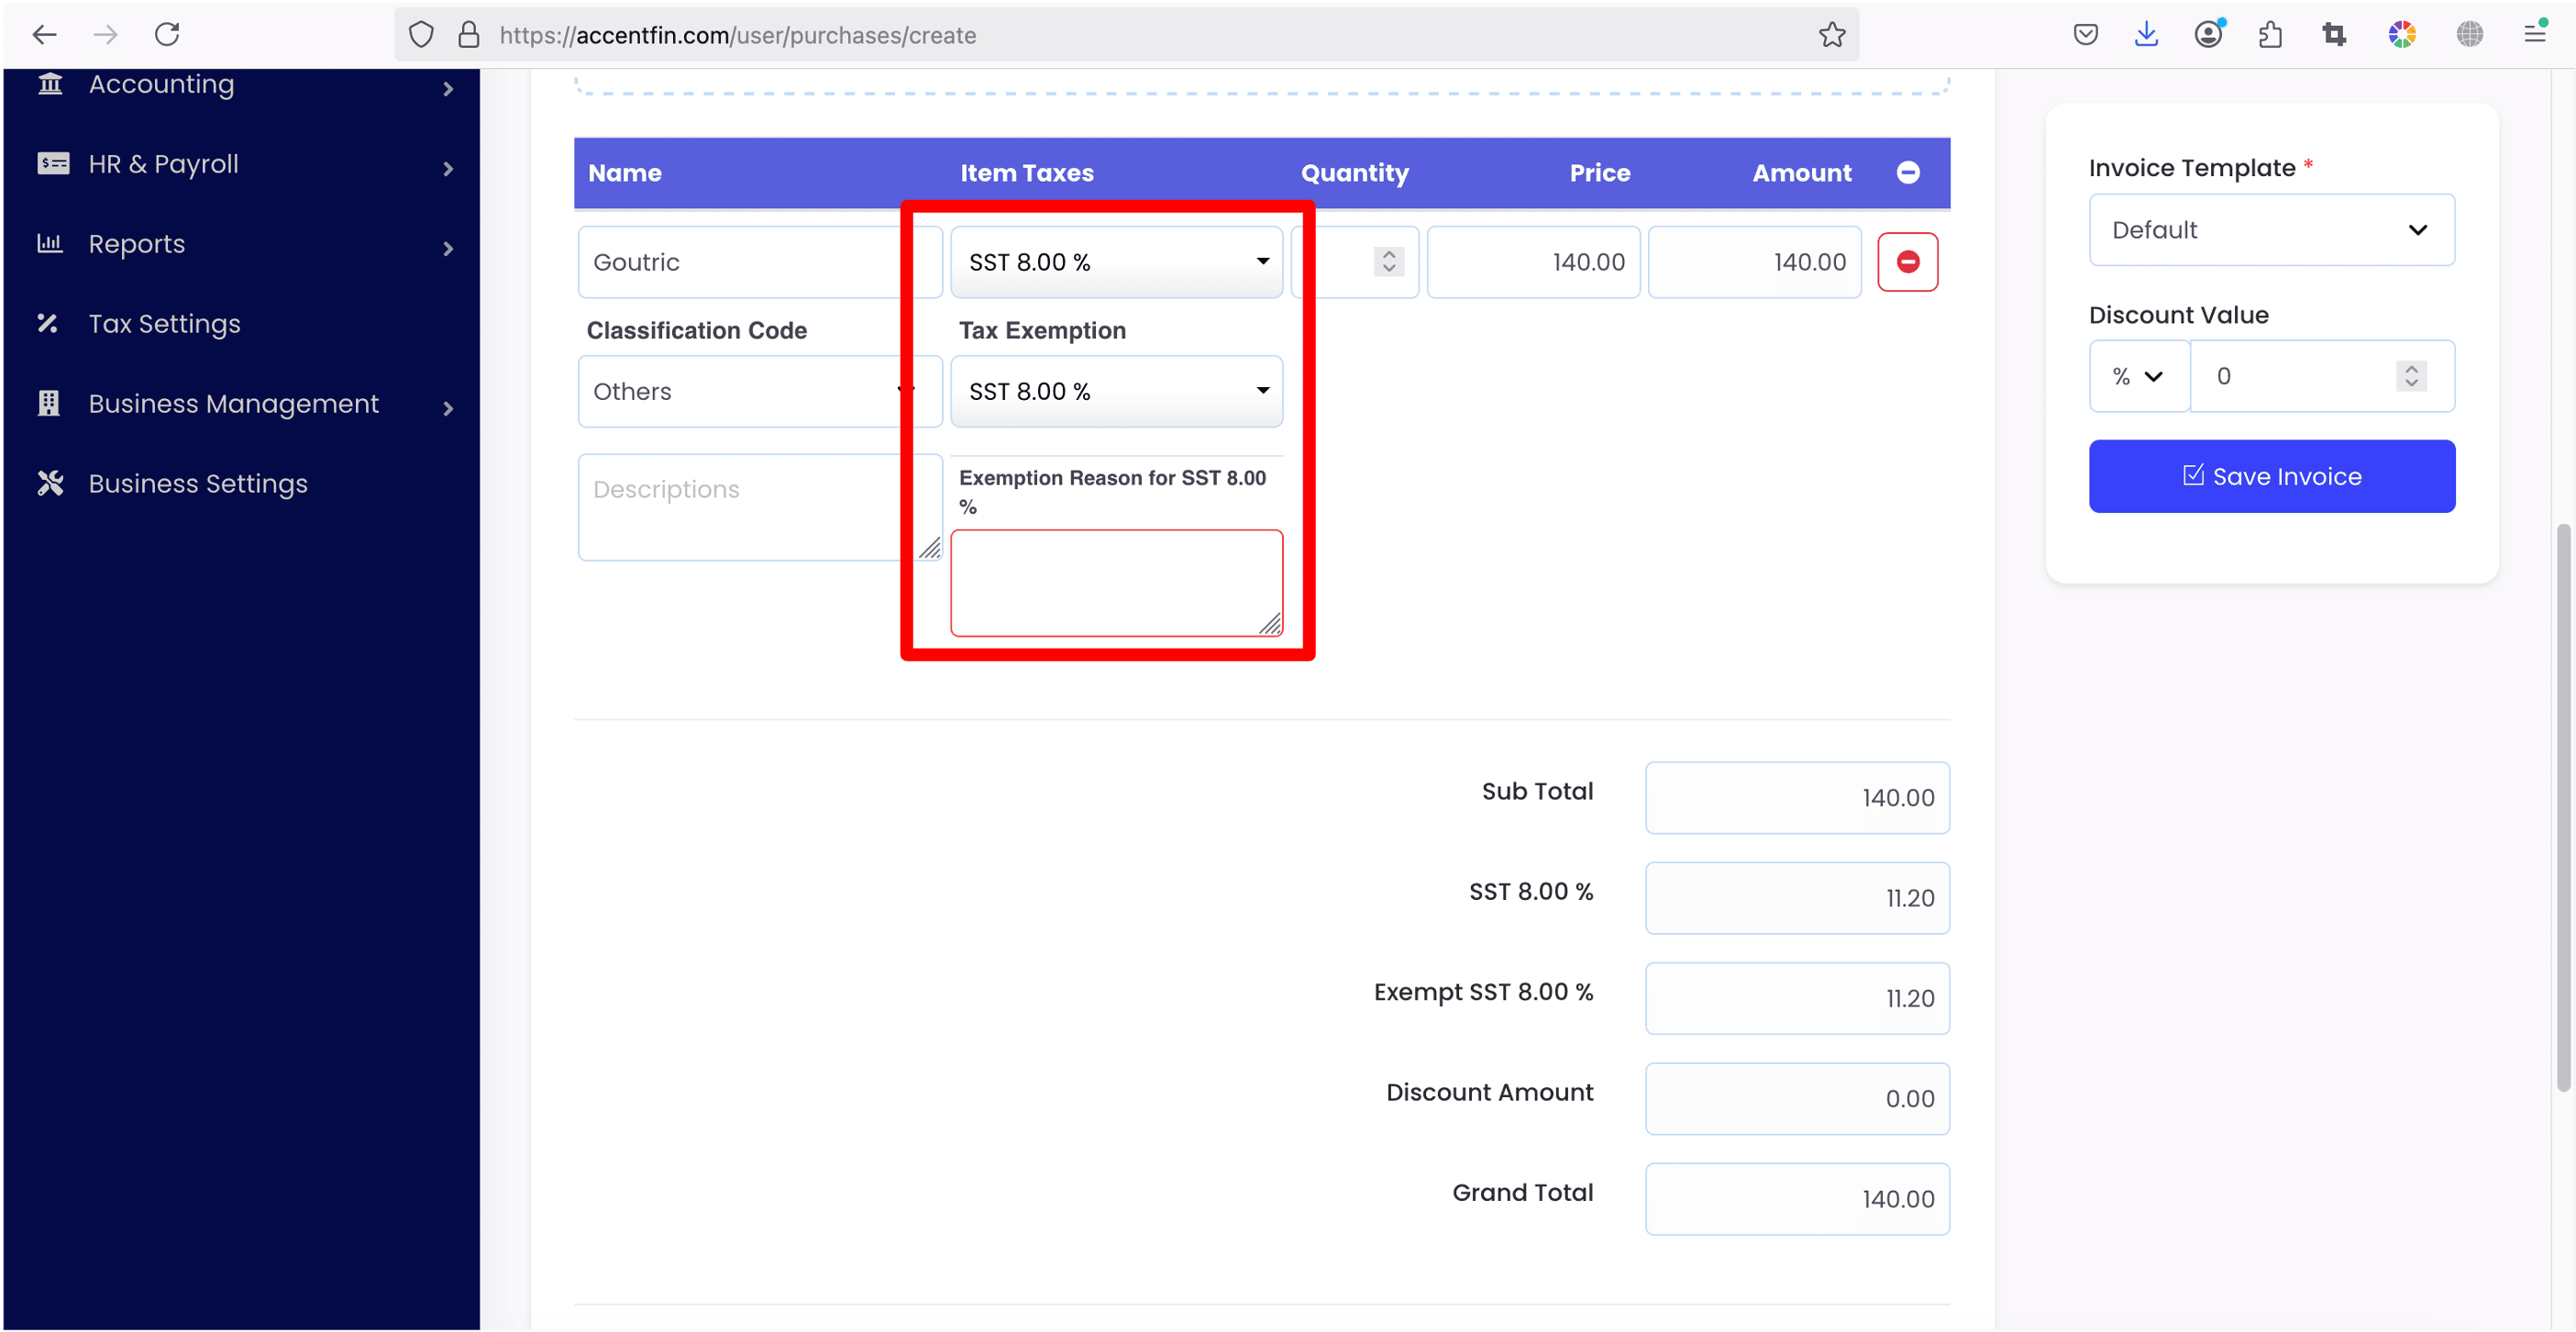Reload the page with refresh icon
Screen dimensions: 2576x1332
(167, 35)
